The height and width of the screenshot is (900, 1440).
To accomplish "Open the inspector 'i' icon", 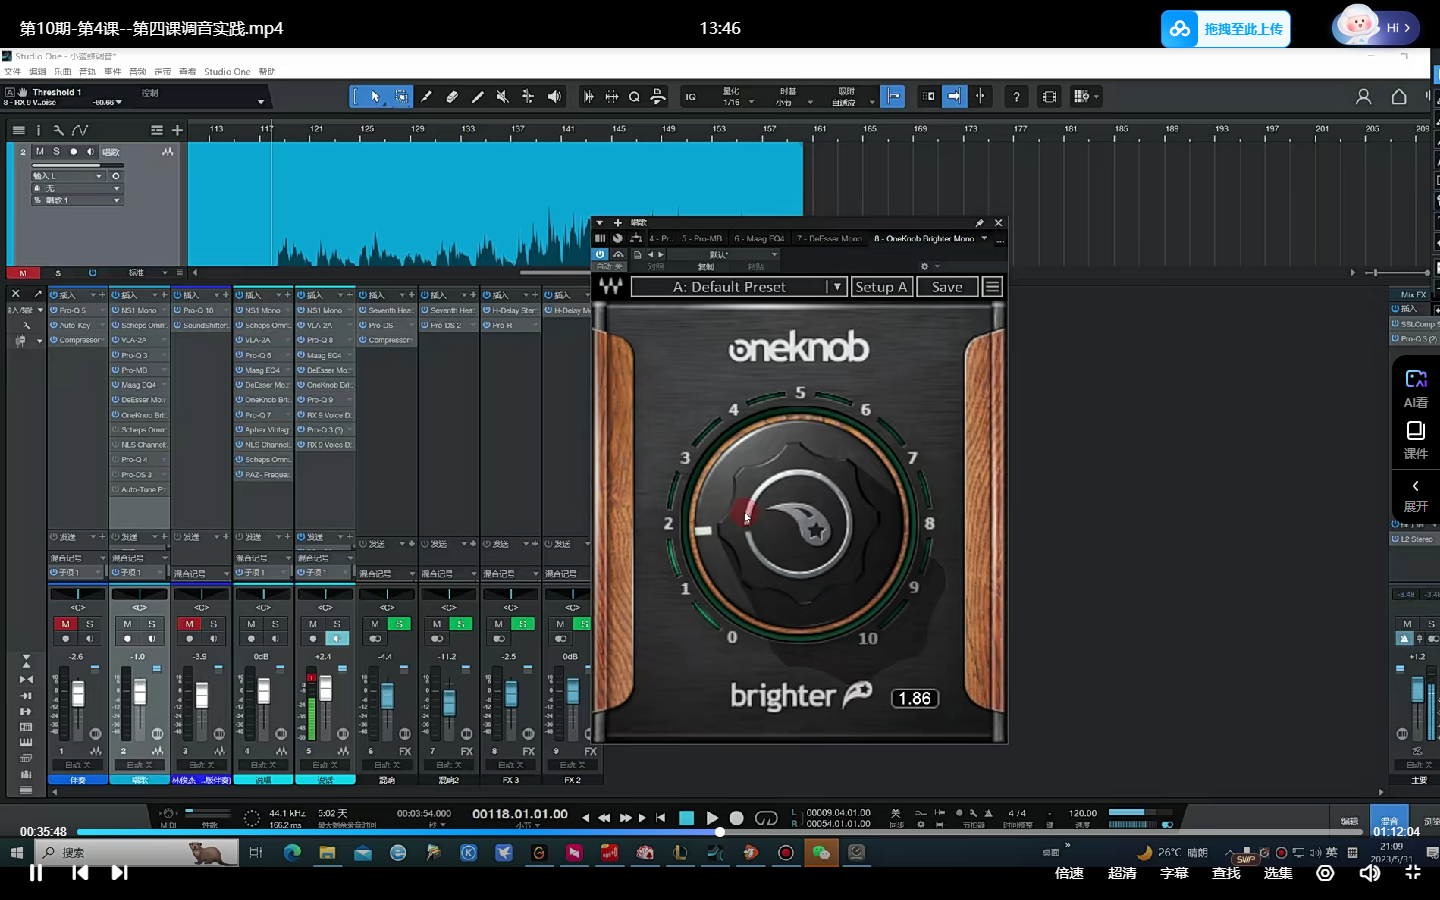I will pyautogui.click(x=38, y=130).
